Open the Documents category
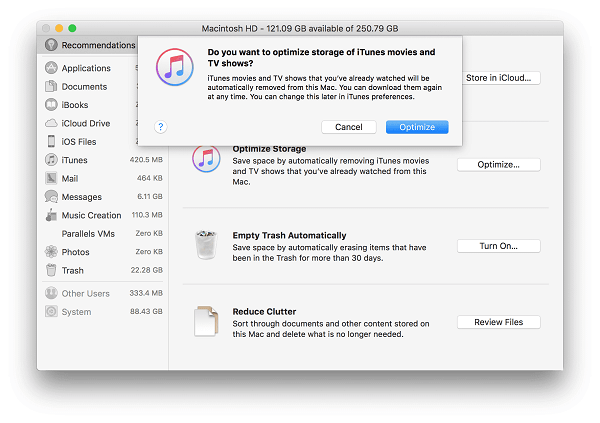The image size is (600, 423). (x=84, y=87)
